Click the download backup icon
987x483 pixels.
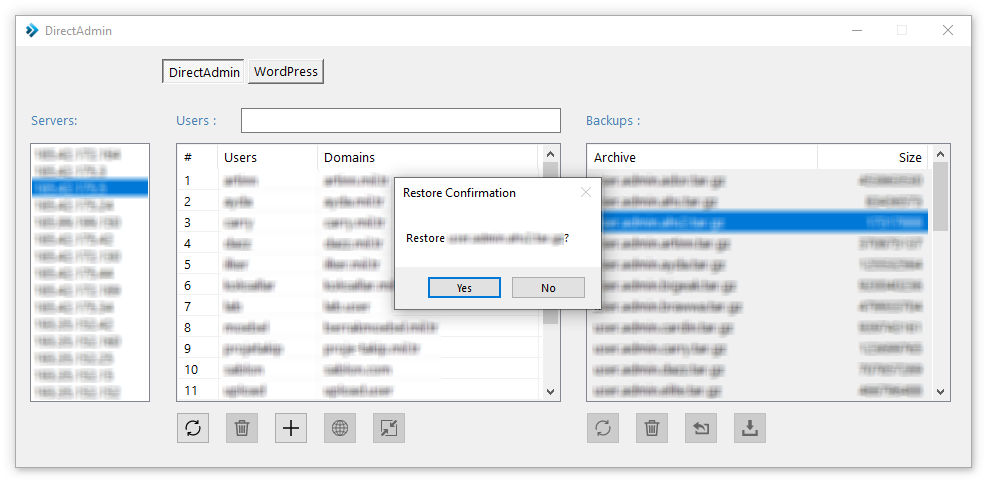point(750,428)
